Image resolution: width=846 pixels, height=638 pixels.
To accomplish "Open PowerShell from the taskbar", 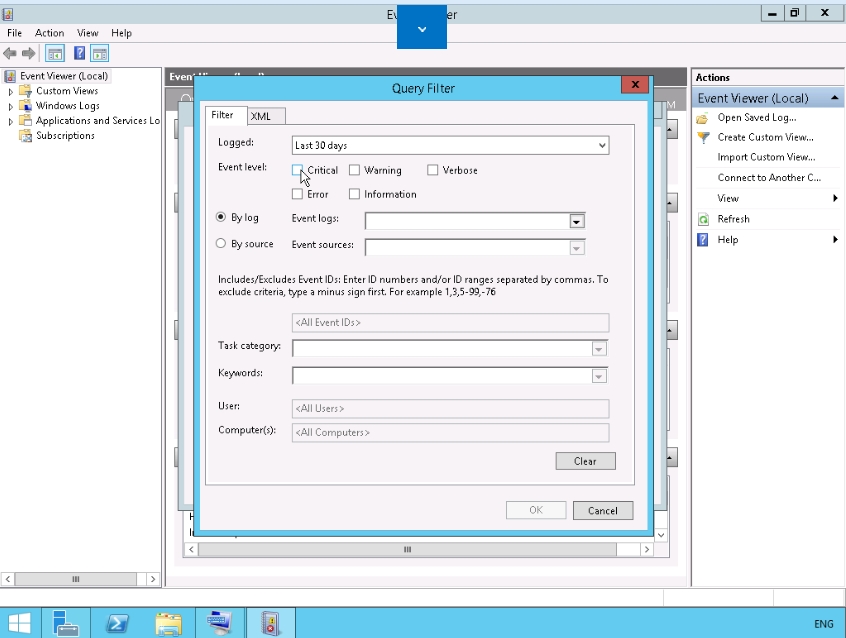I will (116, 623).
